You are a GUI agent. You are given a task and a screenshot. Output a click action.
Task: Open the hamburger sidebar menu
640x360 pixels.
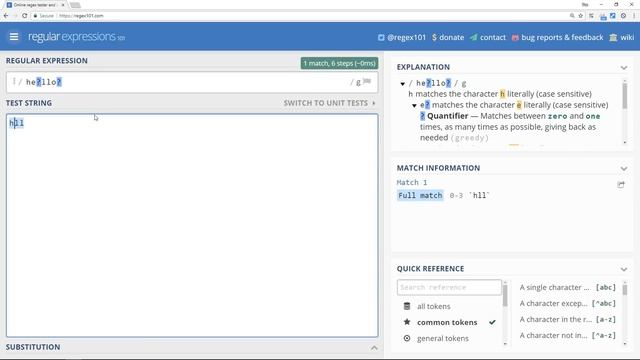click(x=14, y=37)
